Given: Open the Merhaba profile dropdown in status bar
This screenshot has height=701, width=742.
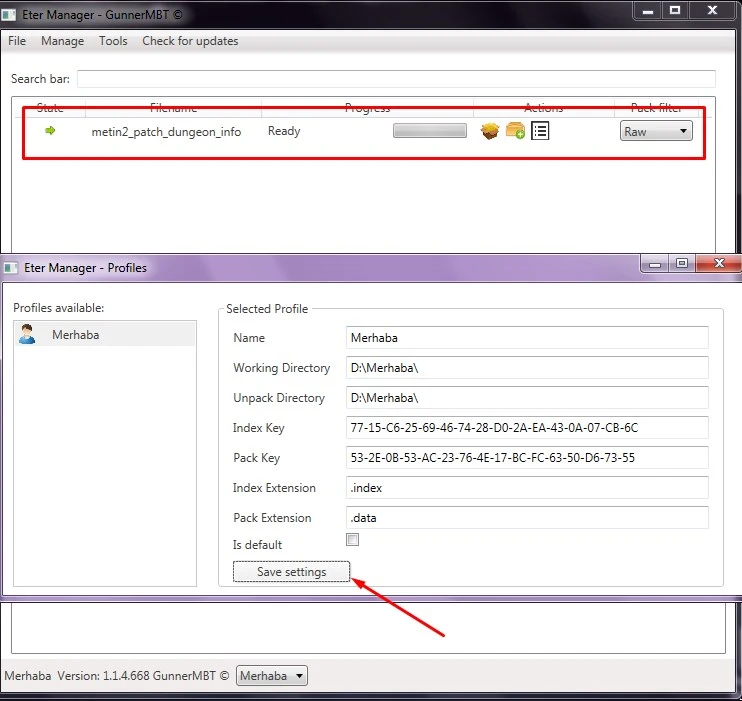Looking at the screenshot, I should 272,675.
